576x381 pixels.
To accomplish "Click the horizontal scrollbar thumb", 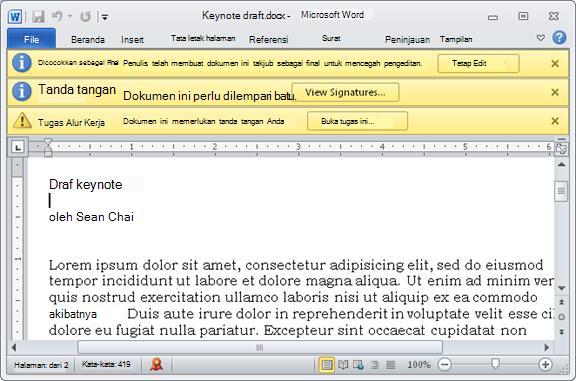I will click(260, 347).
